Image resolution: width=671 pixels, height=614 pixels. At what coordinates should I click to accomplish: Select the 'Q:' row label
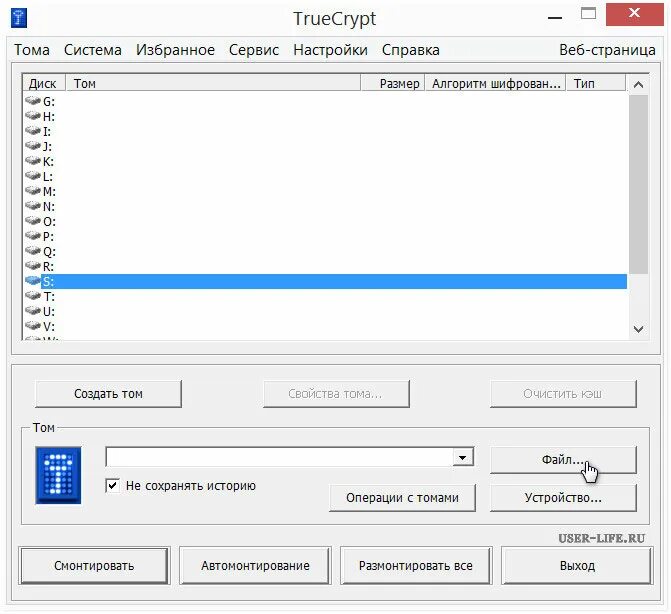coord(49,251)
